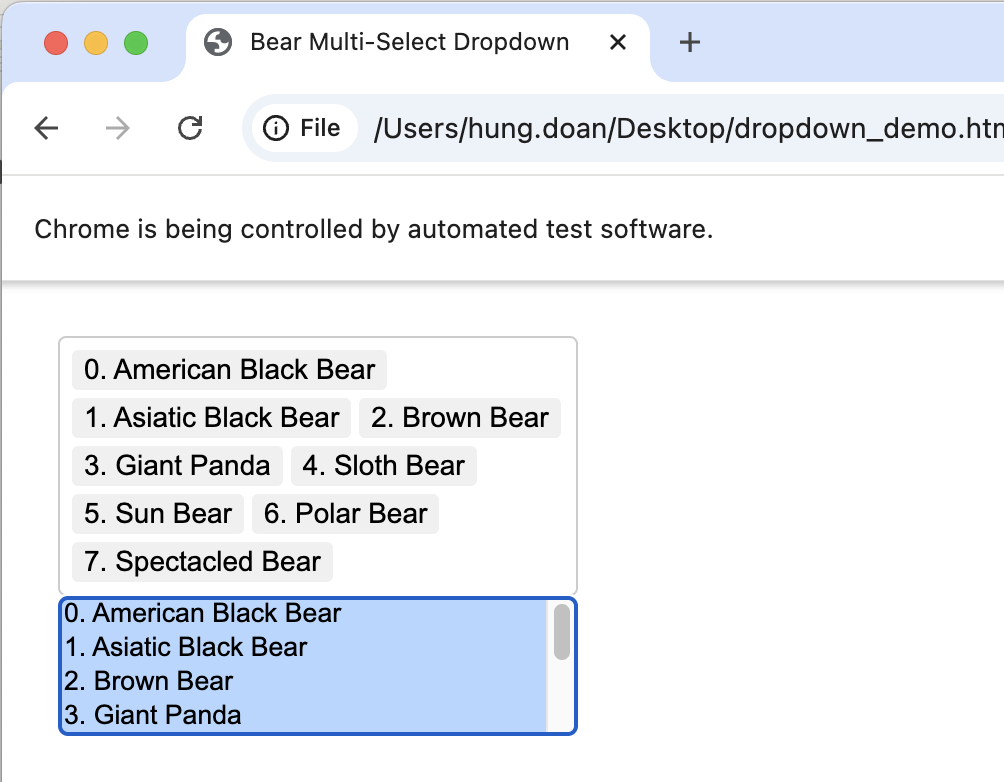
Task: Click the '4. Sloth Bear' tag
Action: 384,466
